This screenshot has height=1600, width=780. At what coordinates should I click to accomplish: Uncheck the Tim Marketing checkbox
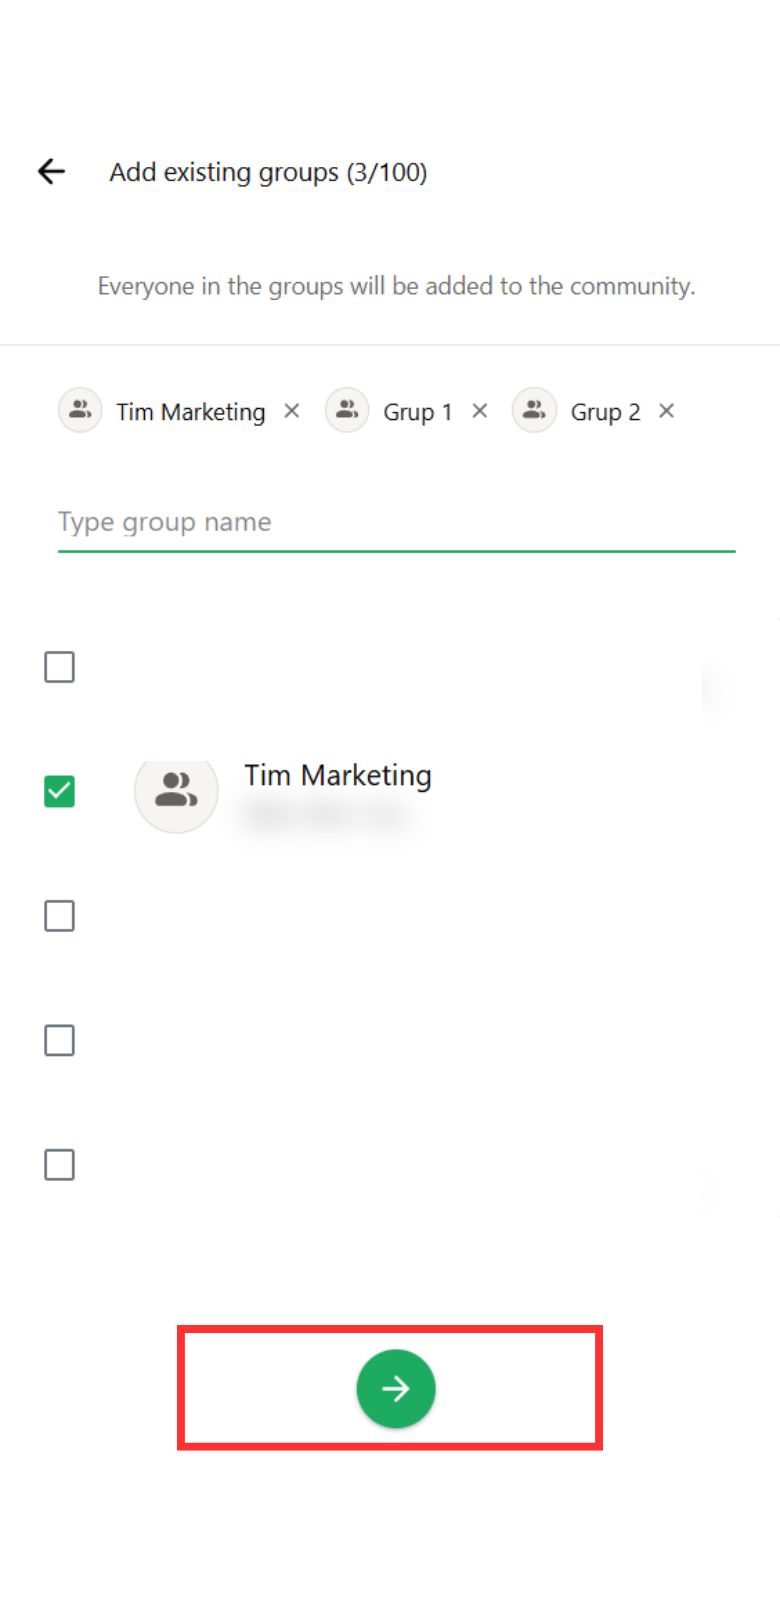tap(60, 791)
